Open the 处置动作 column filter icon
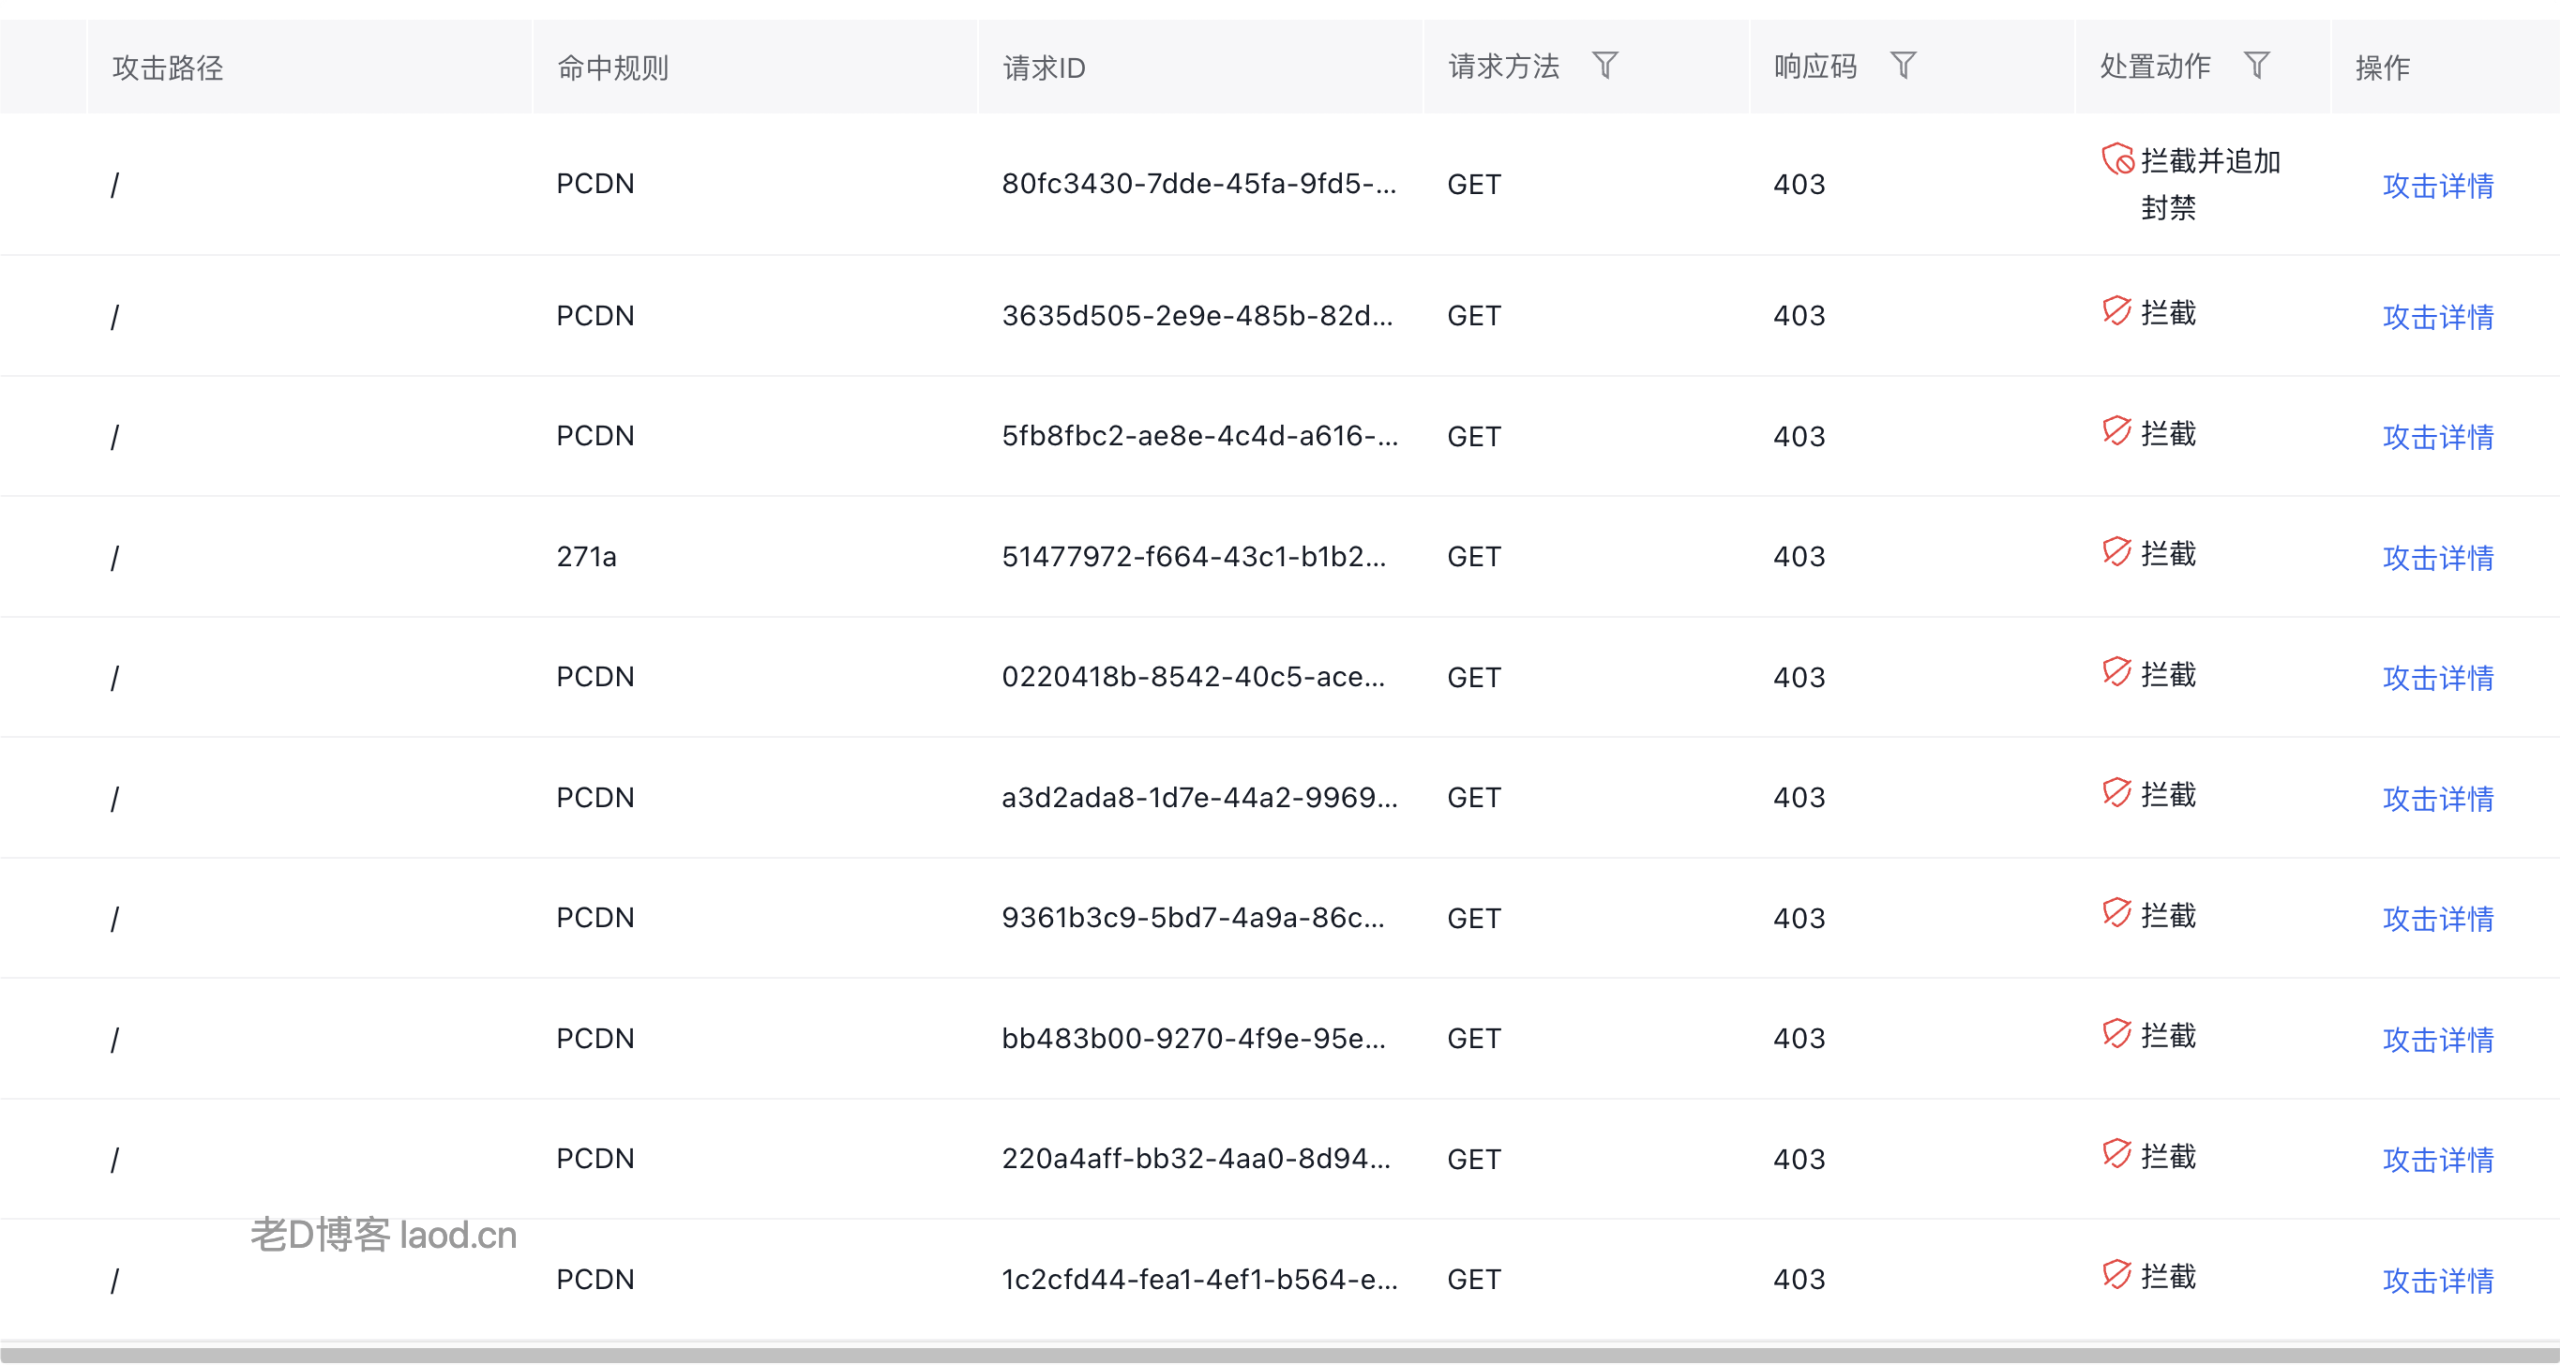The image size is (2560, 1365). point(2256,66)
